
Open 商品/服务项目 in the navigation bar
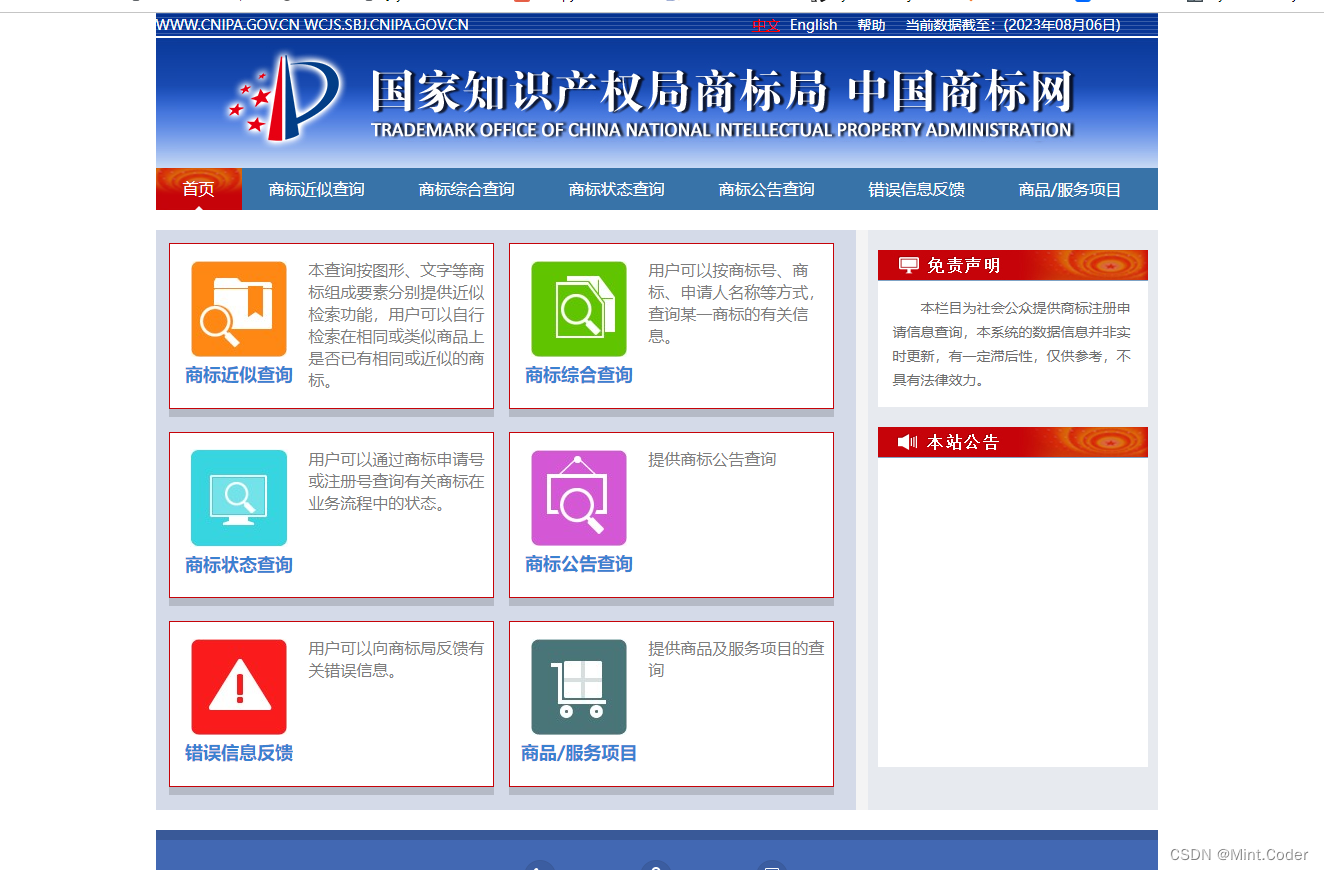point(1070,189)
